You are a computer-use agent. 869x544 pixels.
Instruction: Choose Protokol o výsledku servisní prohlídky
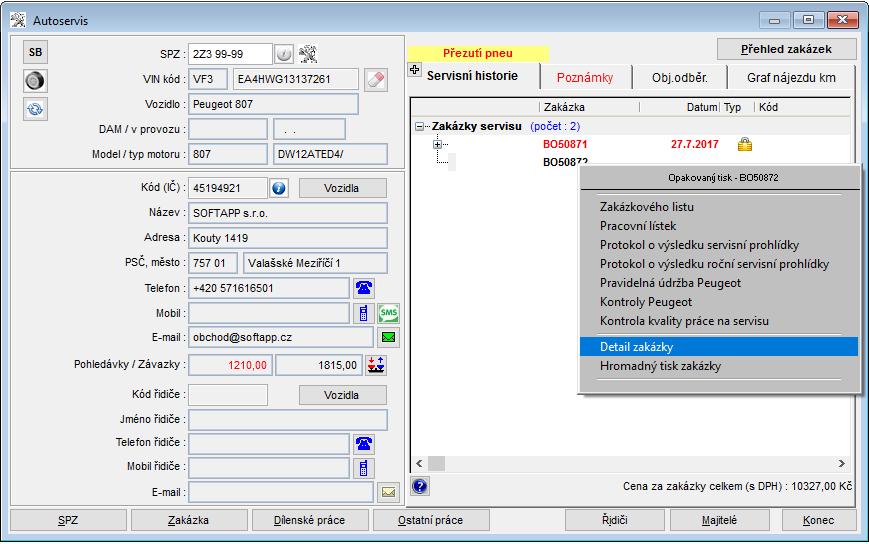pos(719,245)
